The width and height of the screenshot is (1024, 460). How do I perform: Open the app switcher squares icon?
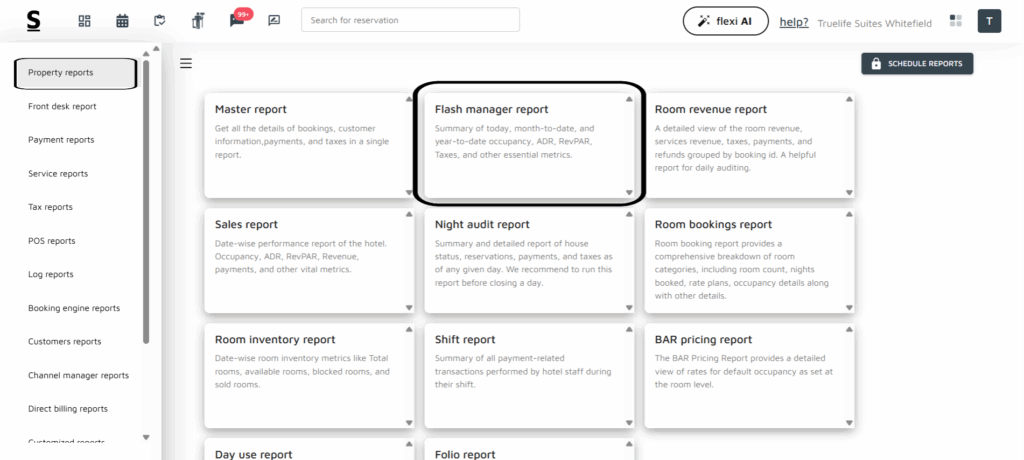pos(956,21)
